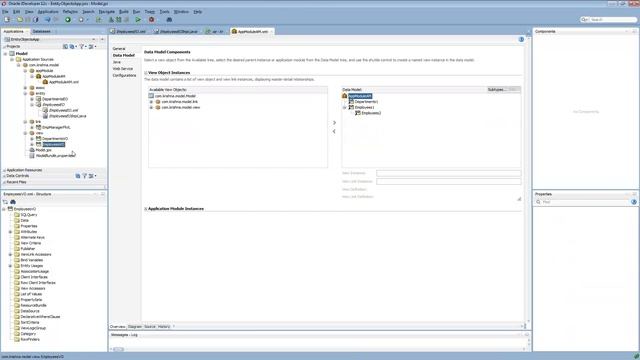Image resolution: width=640 pixels, height=360 pixels.
Task: Open the EntityObjectsApp application dropdown
Action: pos(94,40)
